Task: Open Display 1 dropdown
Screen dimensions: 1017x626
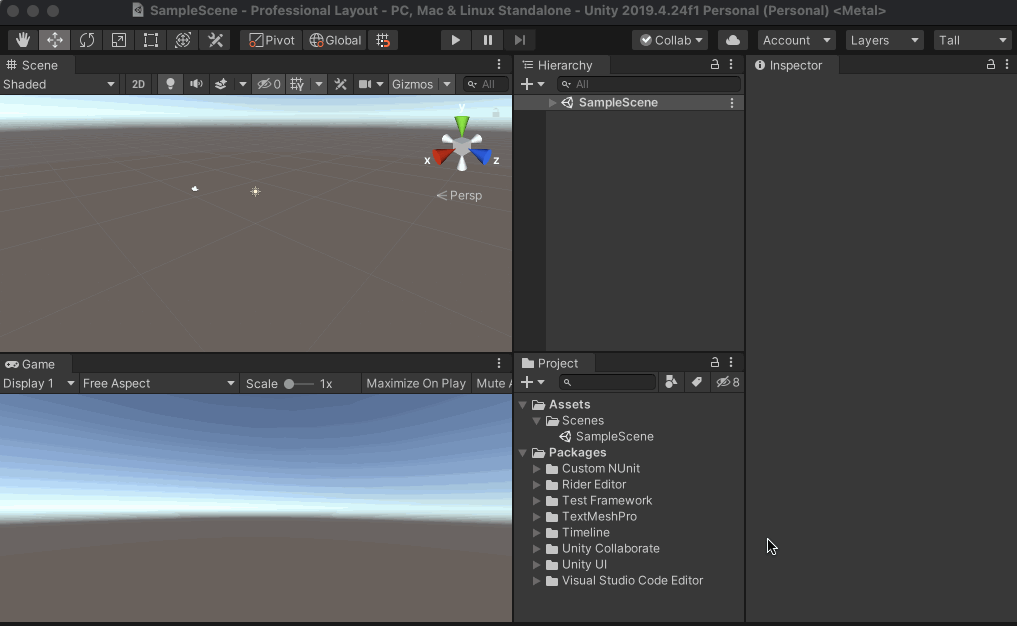Action: point(39,383)
